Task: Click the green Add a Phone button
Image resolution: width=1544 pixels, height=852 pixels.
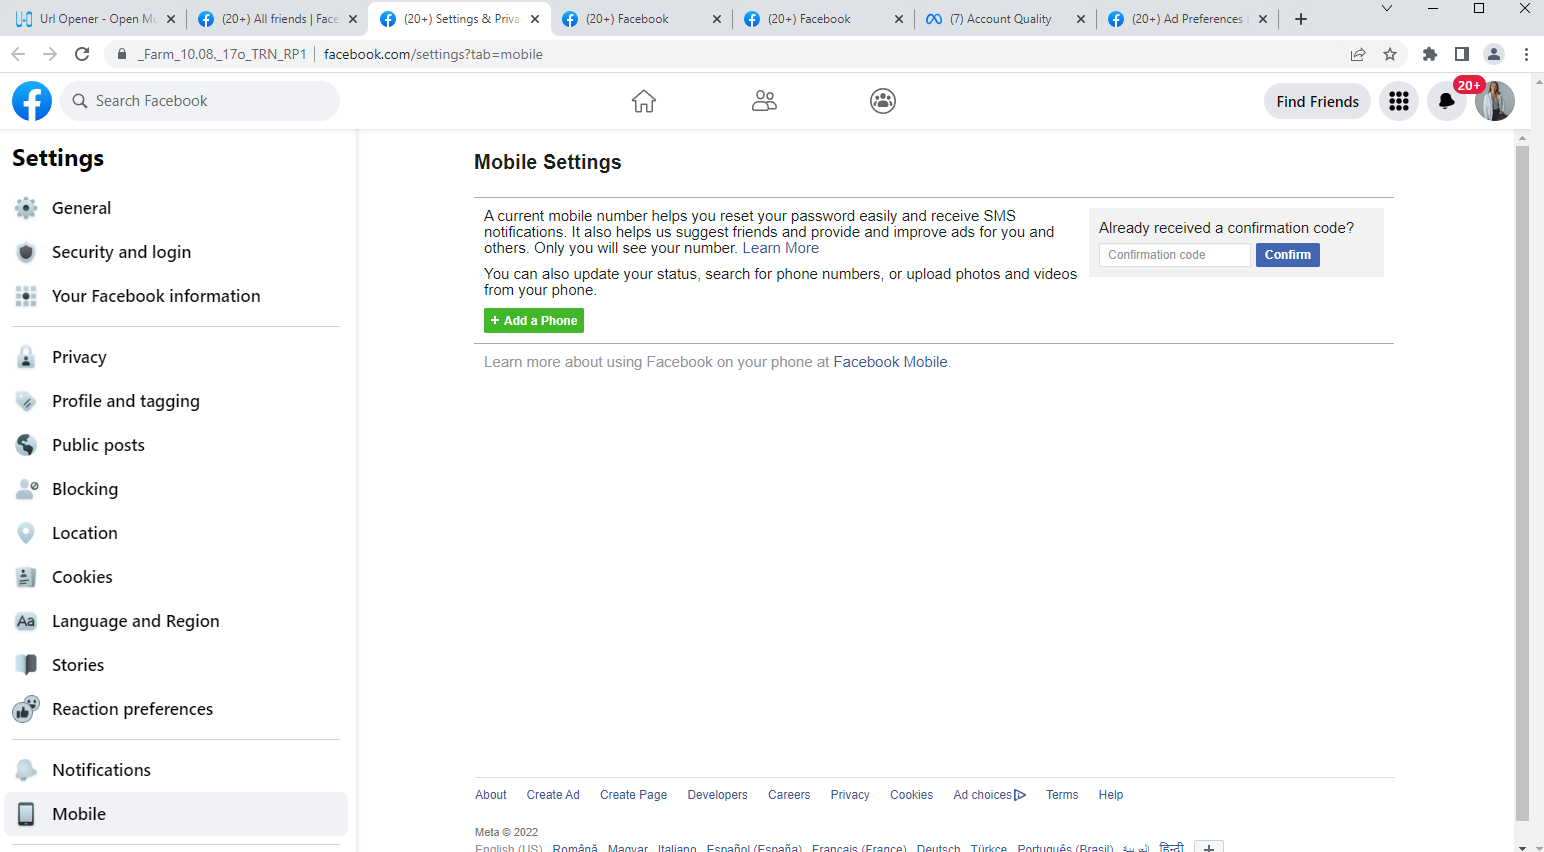Action: click(x=534, y=321)
